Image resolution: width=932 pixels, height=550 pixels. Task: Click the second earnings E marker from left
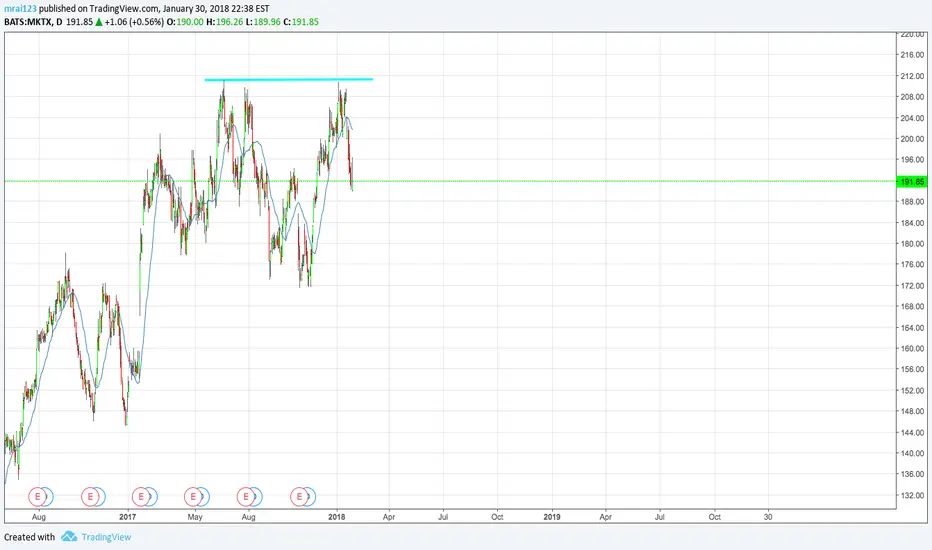pyautogui.click(x=90, y=496)
